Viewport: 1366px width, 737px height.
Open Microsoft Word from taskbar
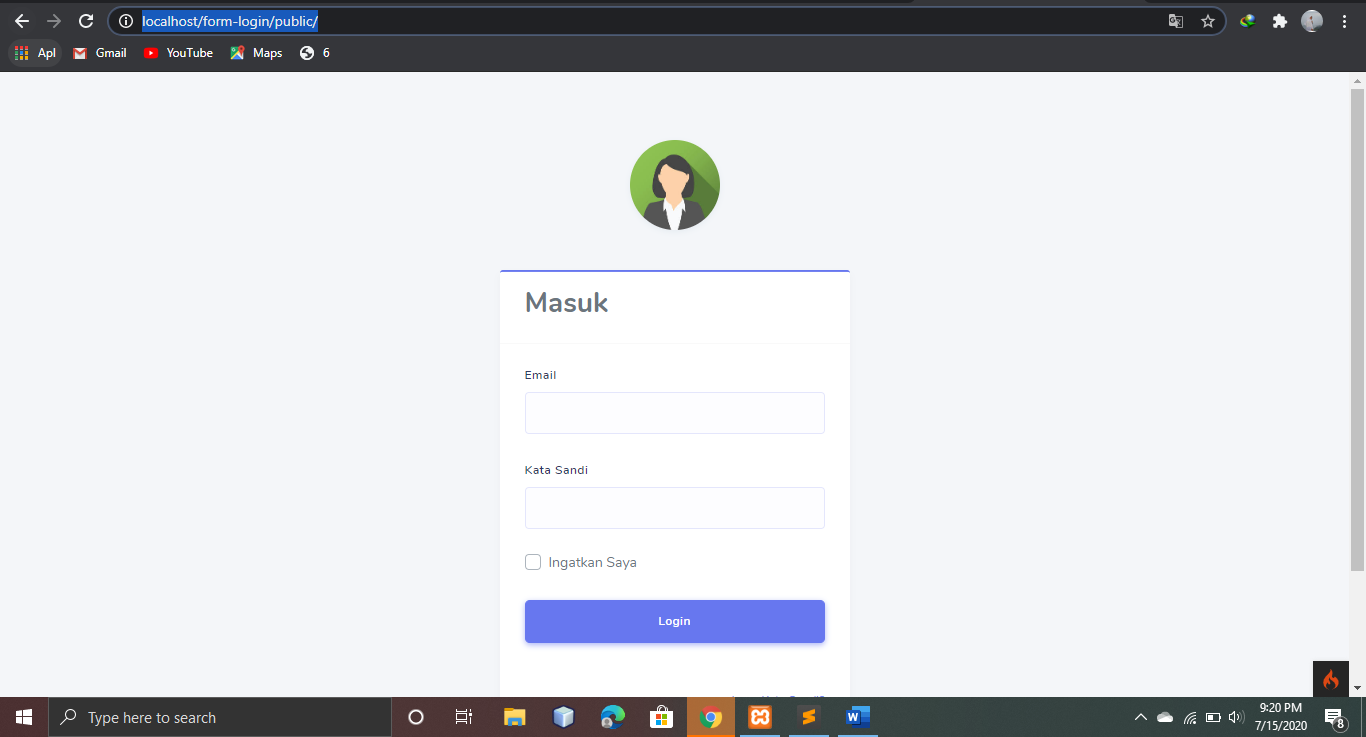click(858, 717)
